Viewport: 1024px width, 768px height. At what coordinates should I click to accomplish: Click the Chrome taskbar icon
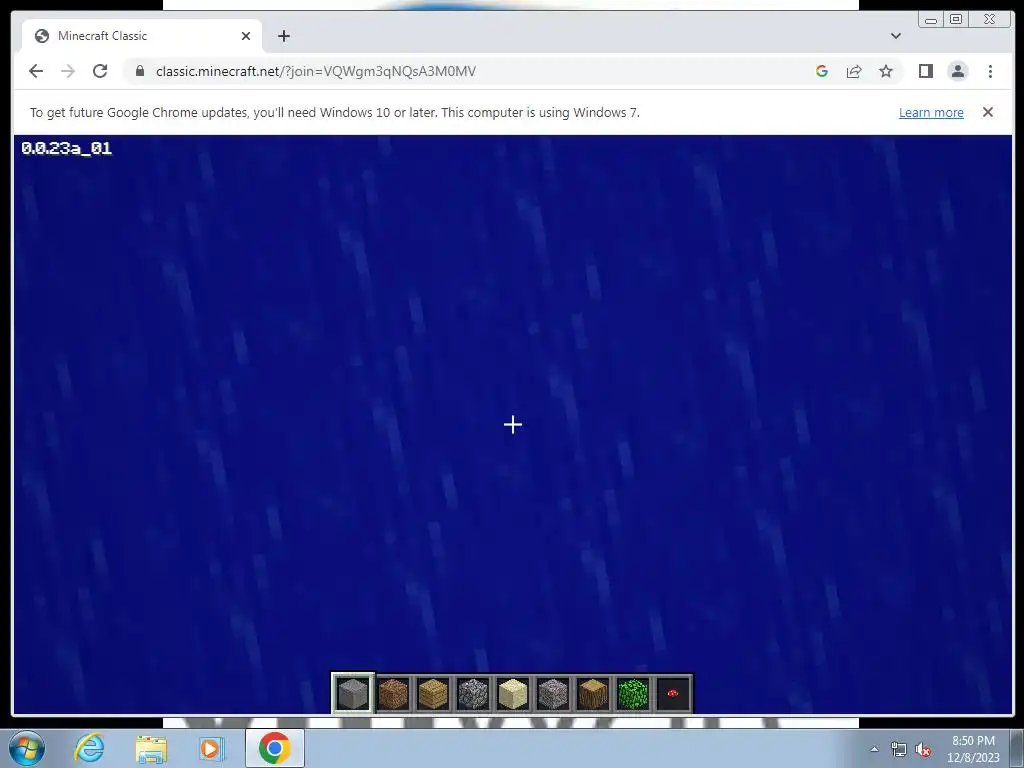click(274, 748)
